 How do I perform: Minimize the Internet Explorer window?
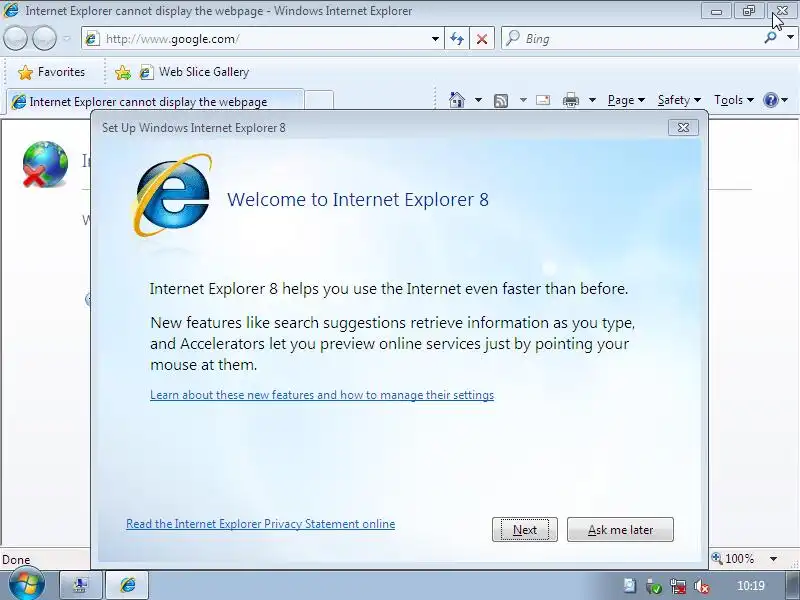point(716,11)
